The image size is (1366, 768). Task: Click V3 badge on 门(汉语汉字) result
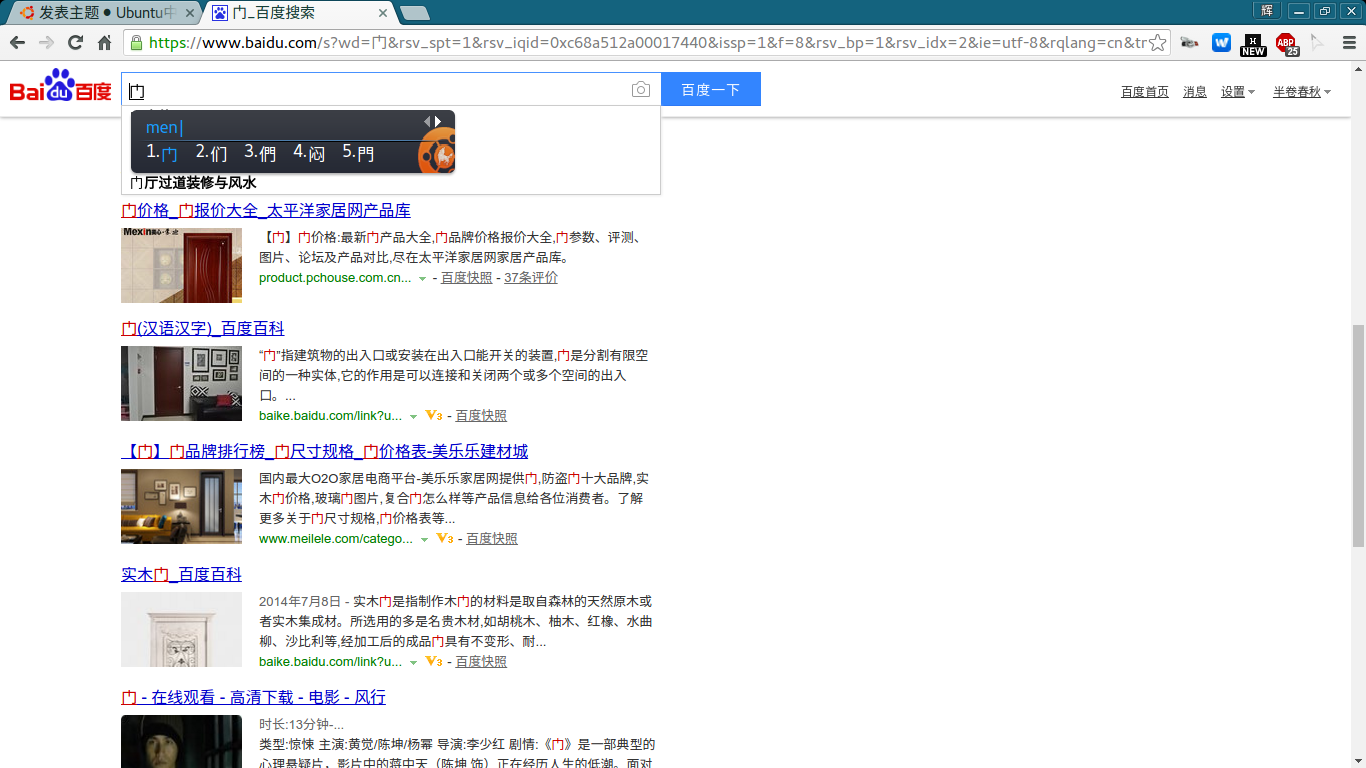(x=434, y=415)
